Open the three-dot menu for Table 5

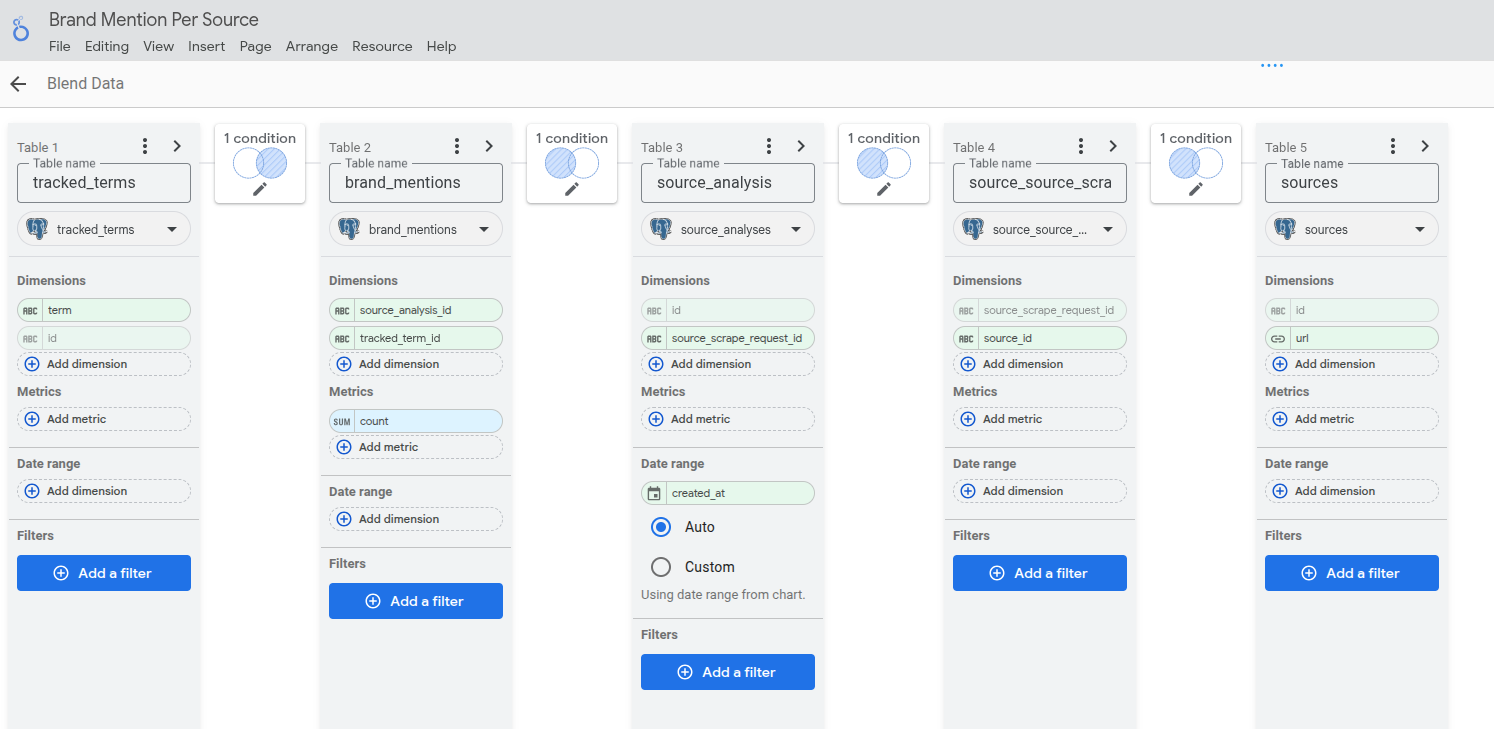pos(1393,146)
